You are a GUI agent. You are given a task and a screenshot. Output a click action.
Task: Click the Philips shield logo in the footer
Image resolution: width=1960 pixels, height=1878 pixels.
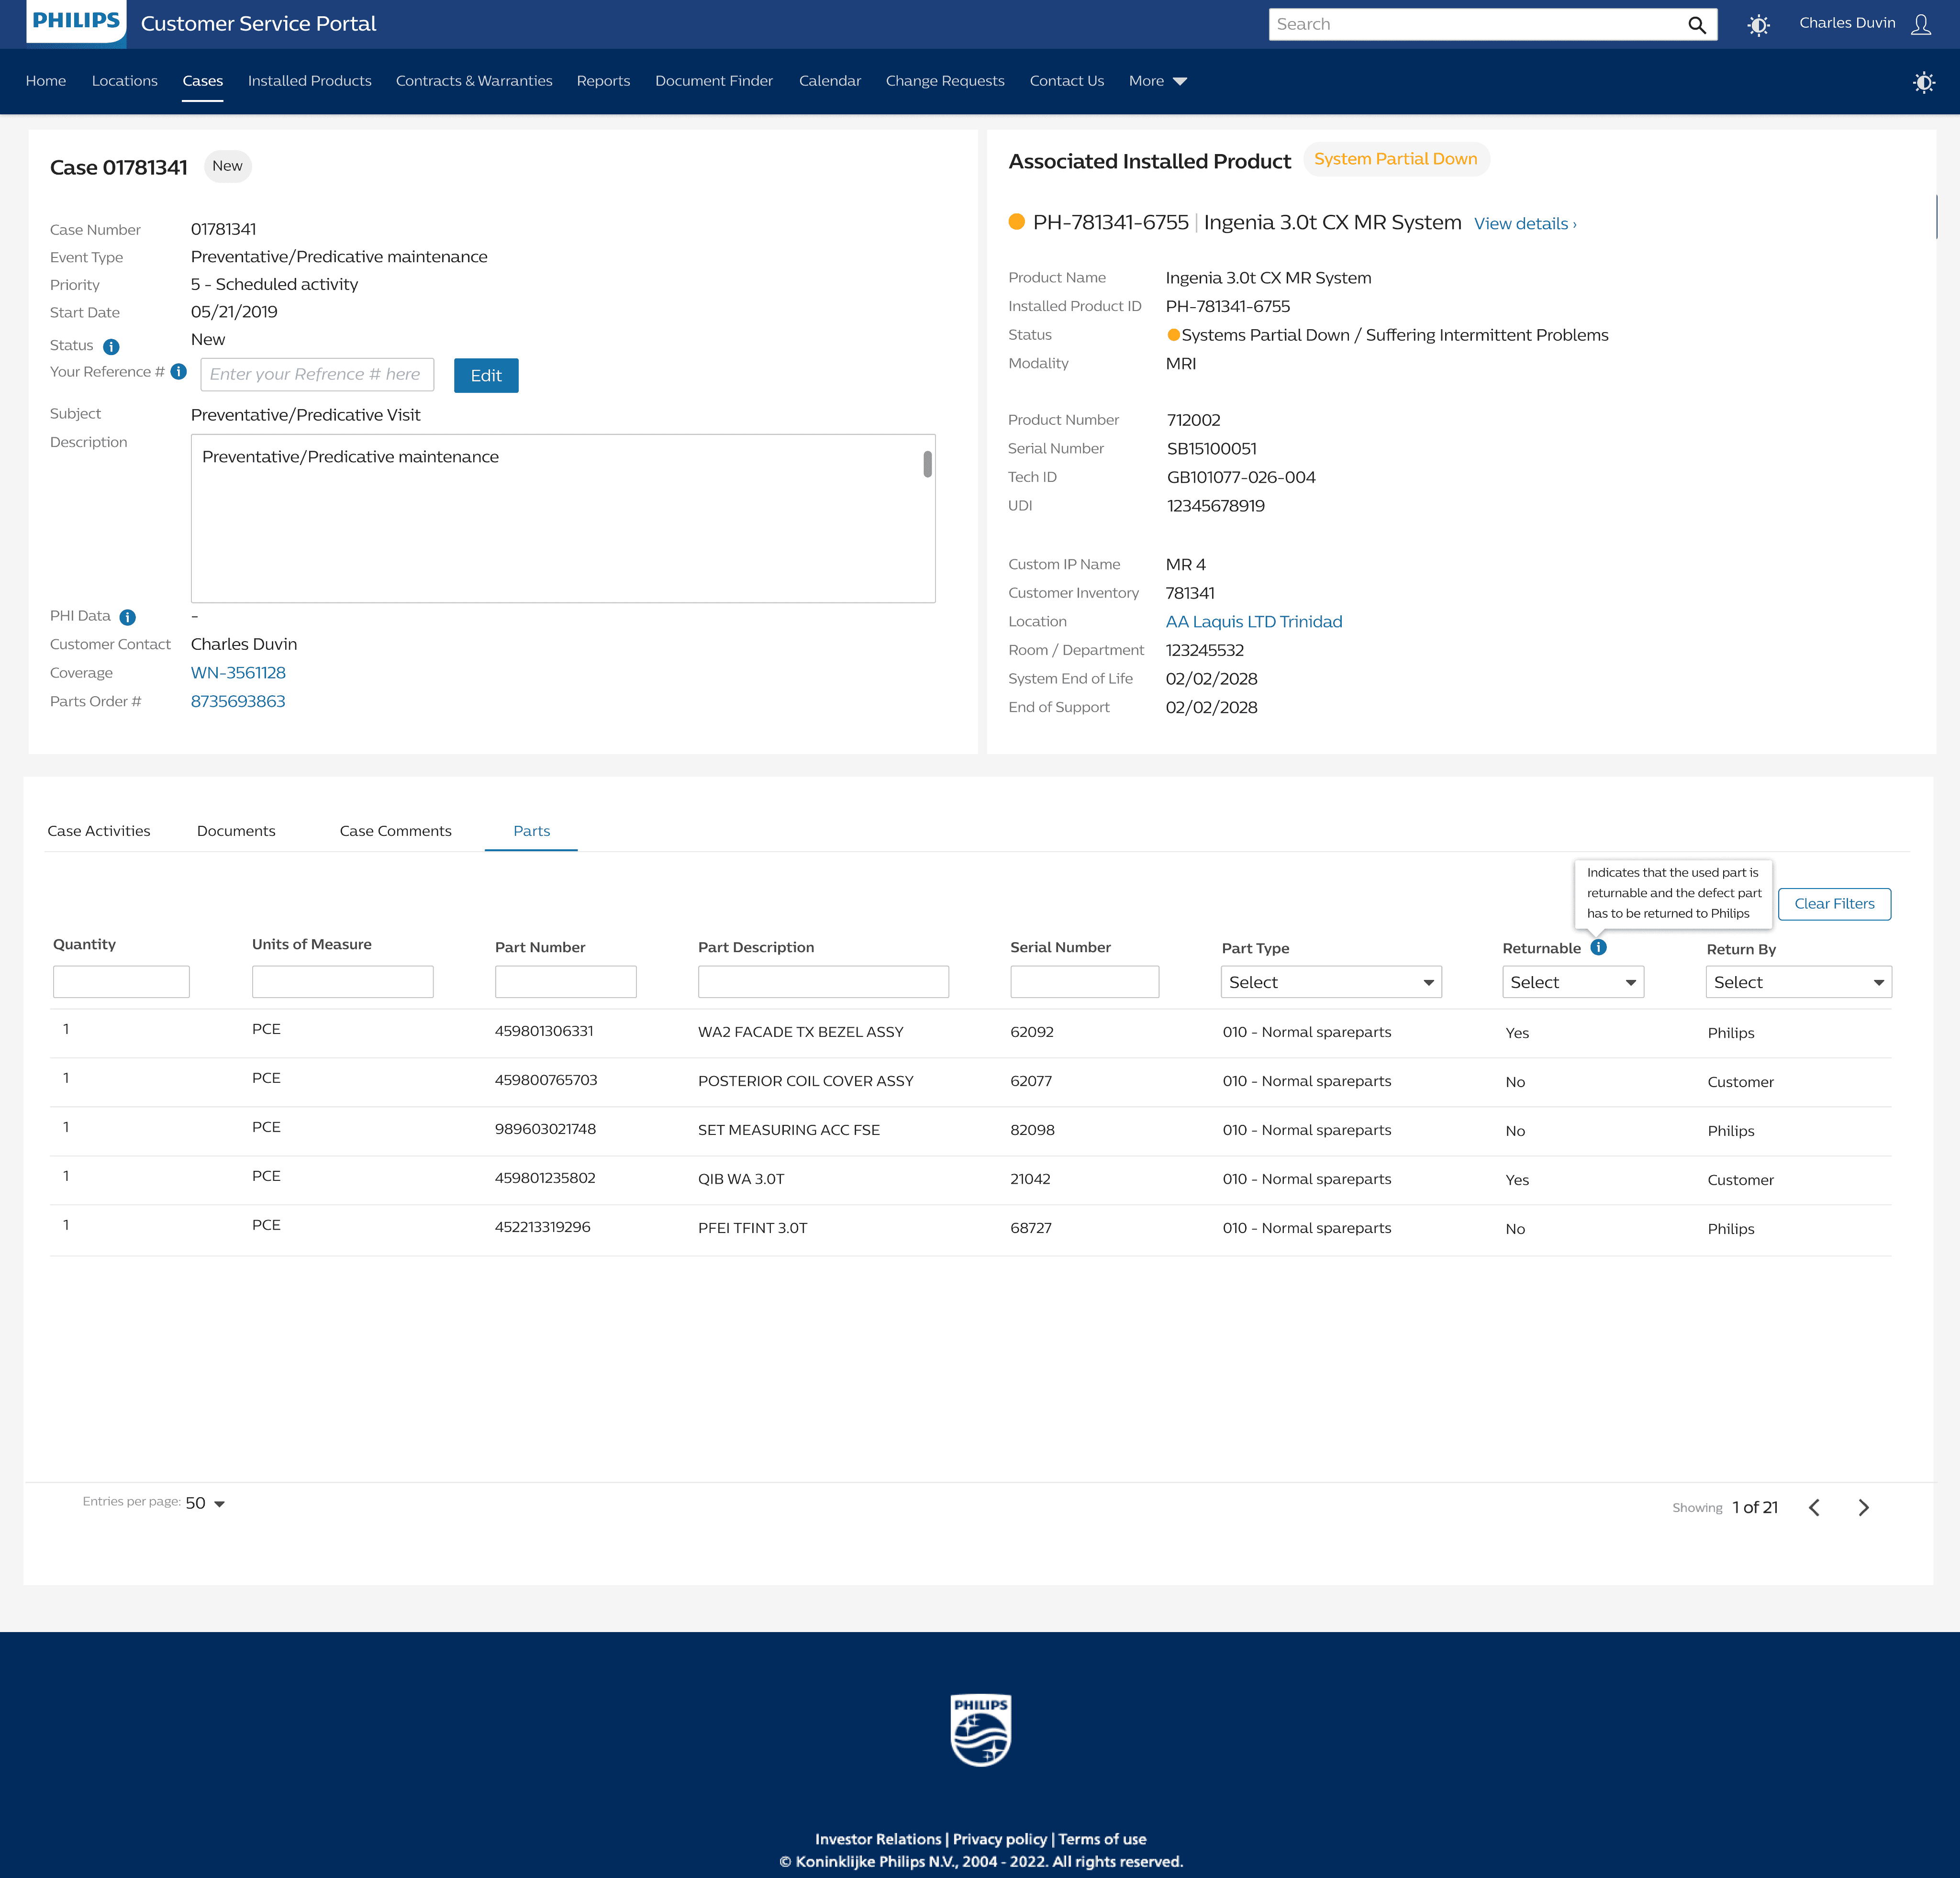click(x=980, y=1729)
